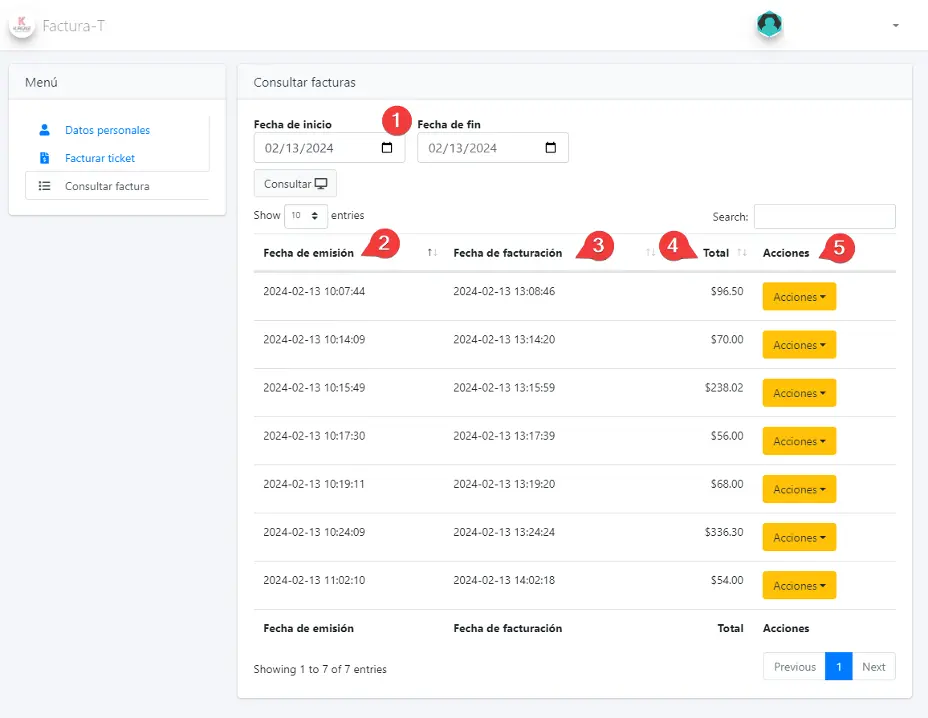Open calendar picker for Fecha de fin
The height and width of the screenshot is (718, 928).
click(x=551, y=148)
